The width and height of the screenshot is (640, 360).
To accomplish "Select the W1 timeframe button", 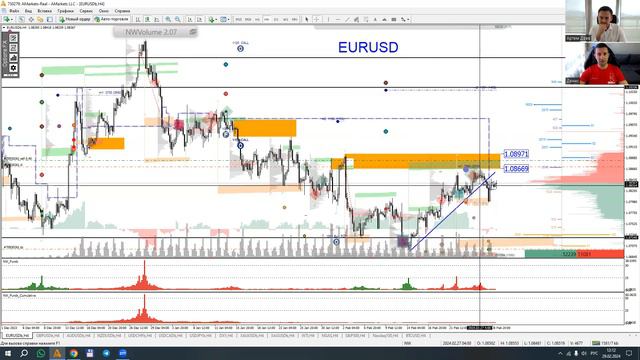I will point(286,19).
